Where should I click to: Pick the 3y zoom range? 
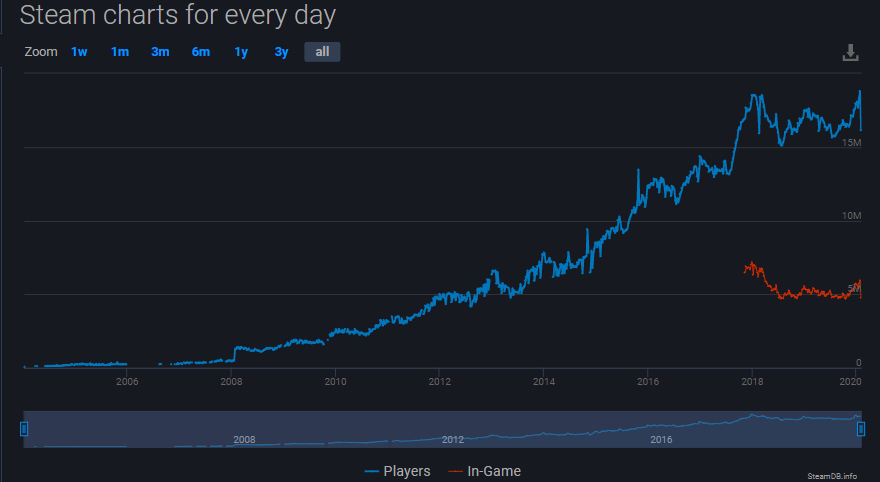point(281,52)
